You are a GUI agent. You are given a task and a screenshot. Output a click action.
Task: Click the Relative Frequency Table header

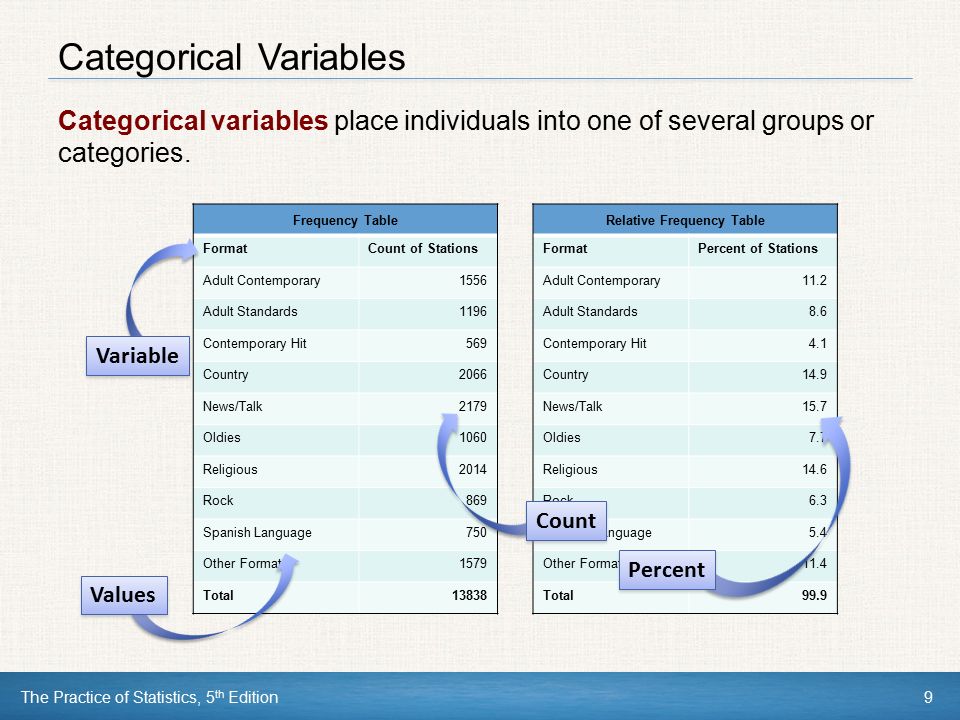point(685,220)
